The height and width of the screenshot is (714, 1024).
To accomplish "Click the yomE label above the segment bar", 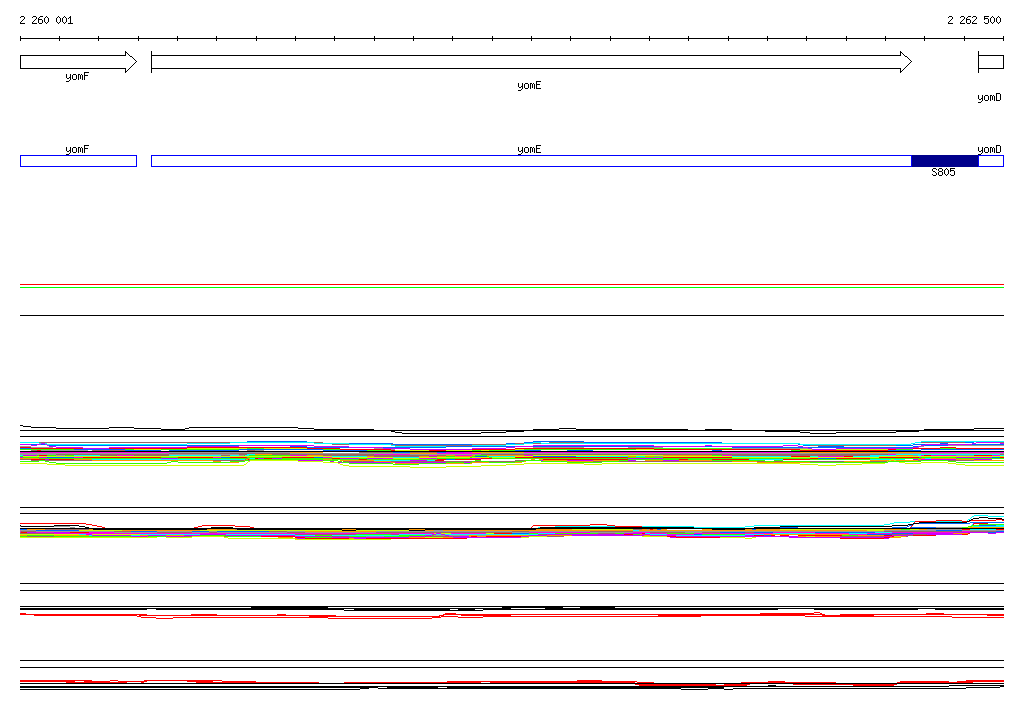I will [529, 149].
